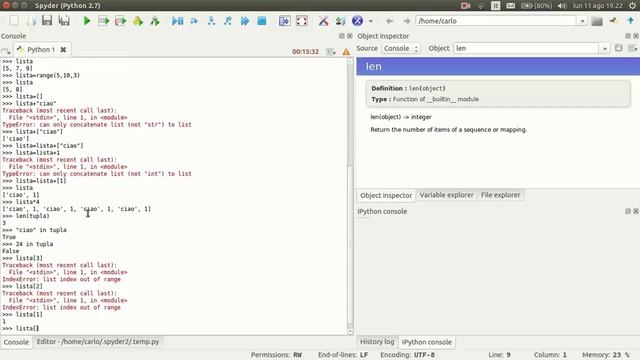Open the console options menu icon
The height and width of the screenshot is (360, 640).
coord(331,51)
